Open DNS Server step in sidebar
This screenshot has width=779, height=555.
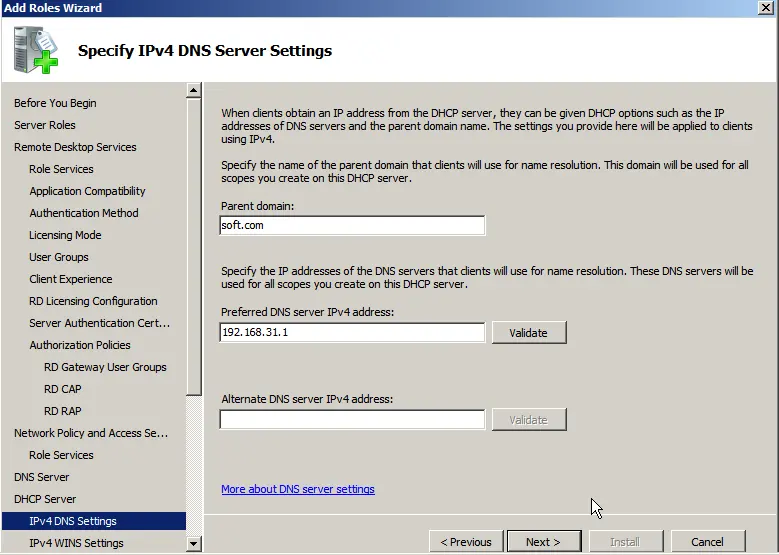click(x=42, y=477)
